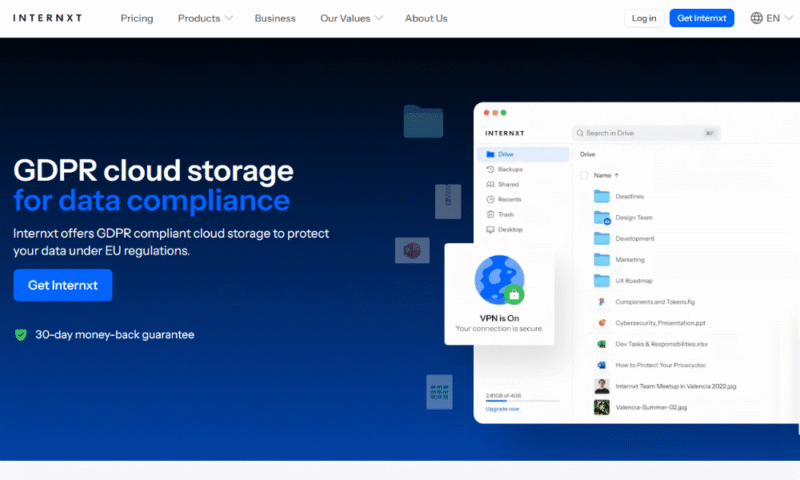Click the storage usage progress bar
Screen dimensions: 800x480
(520, 401)
